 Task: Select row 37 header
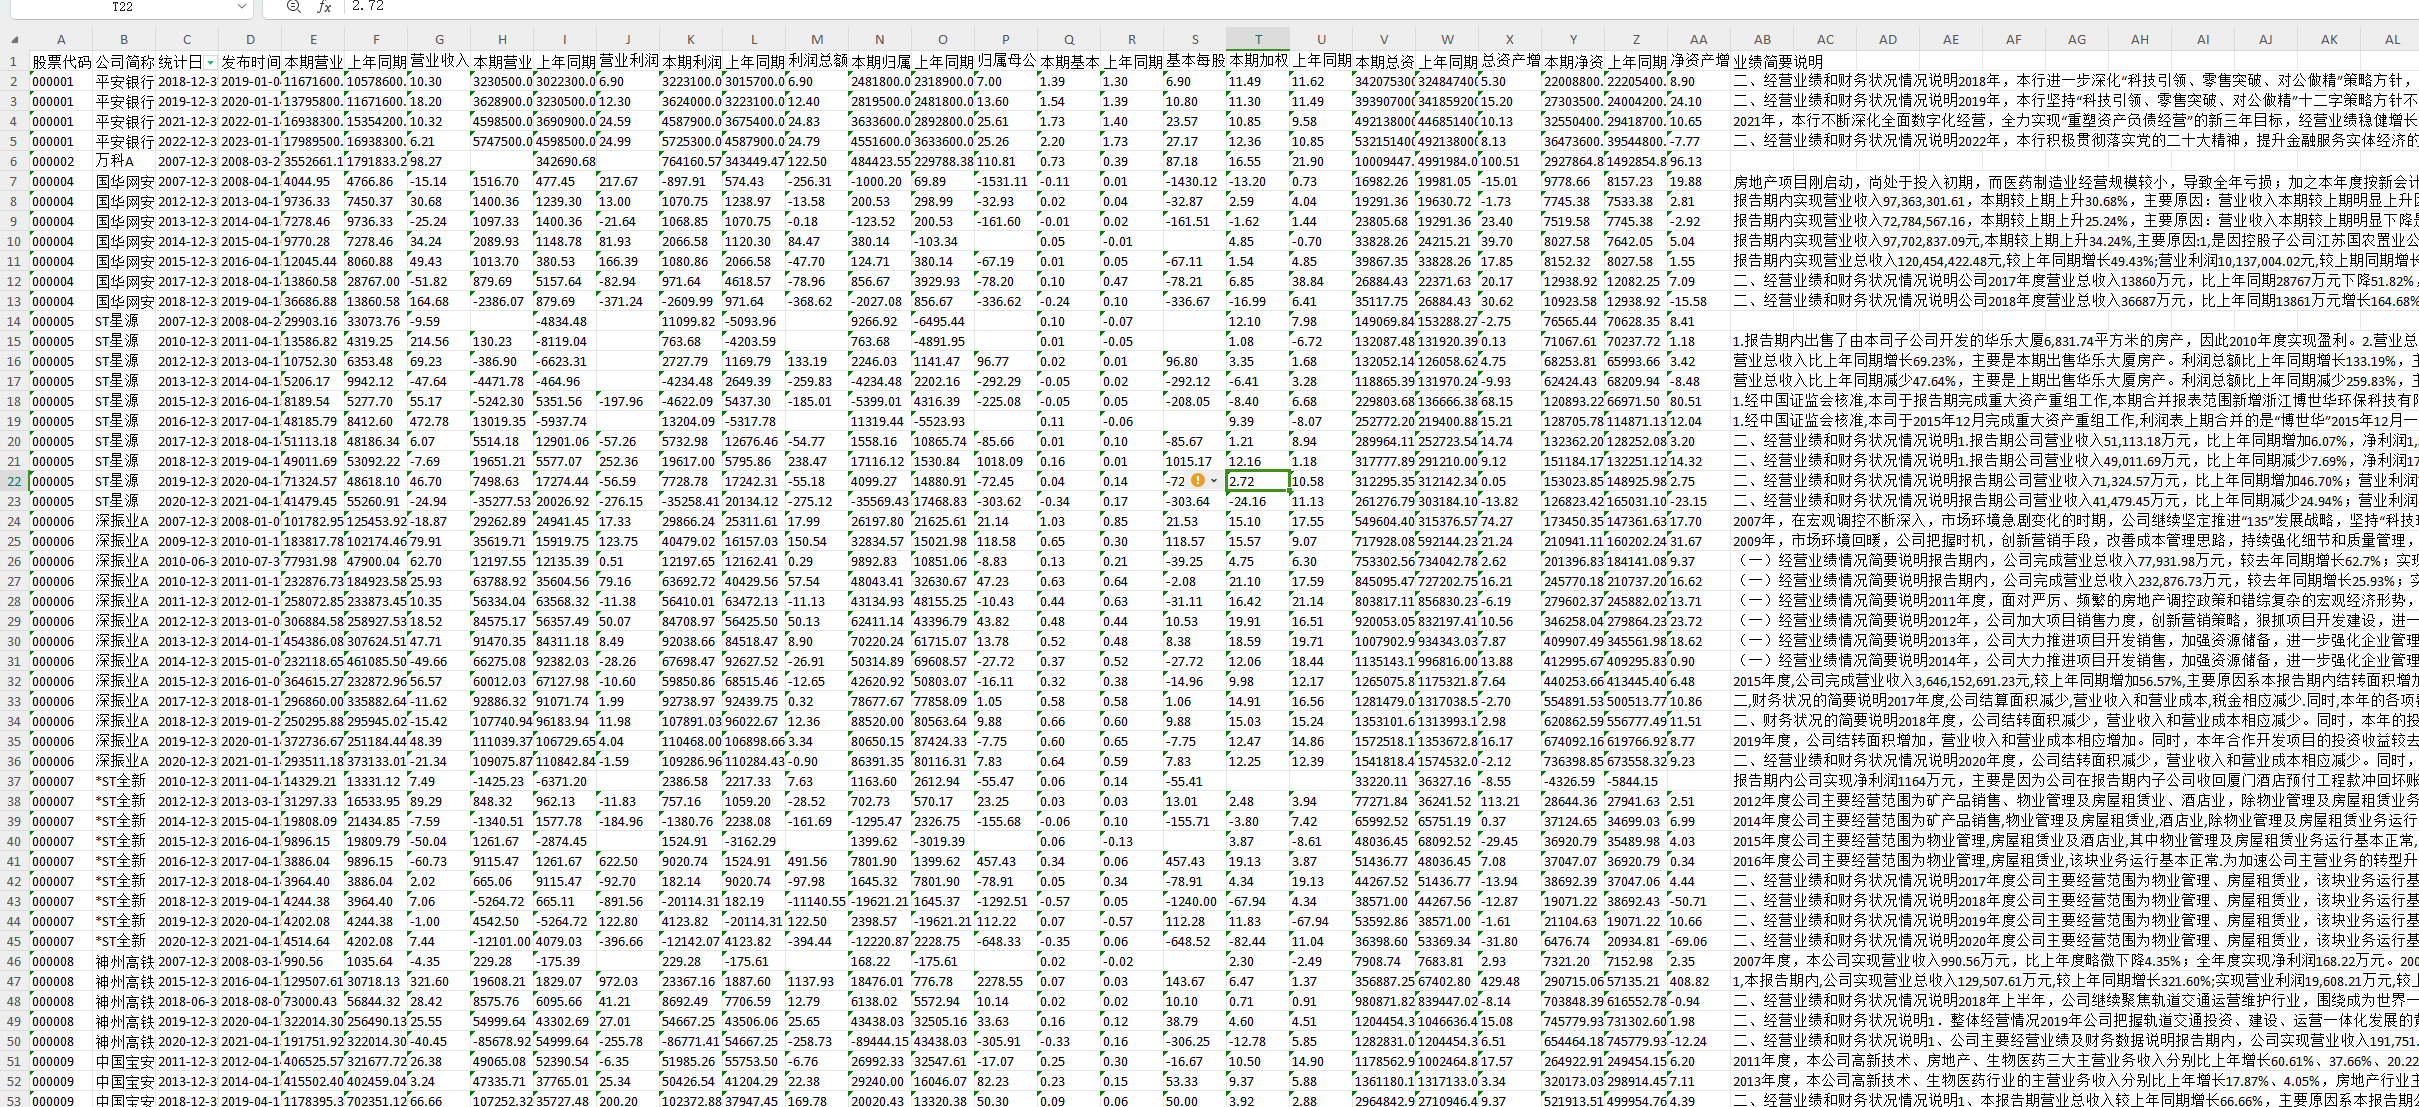point(14,781)
